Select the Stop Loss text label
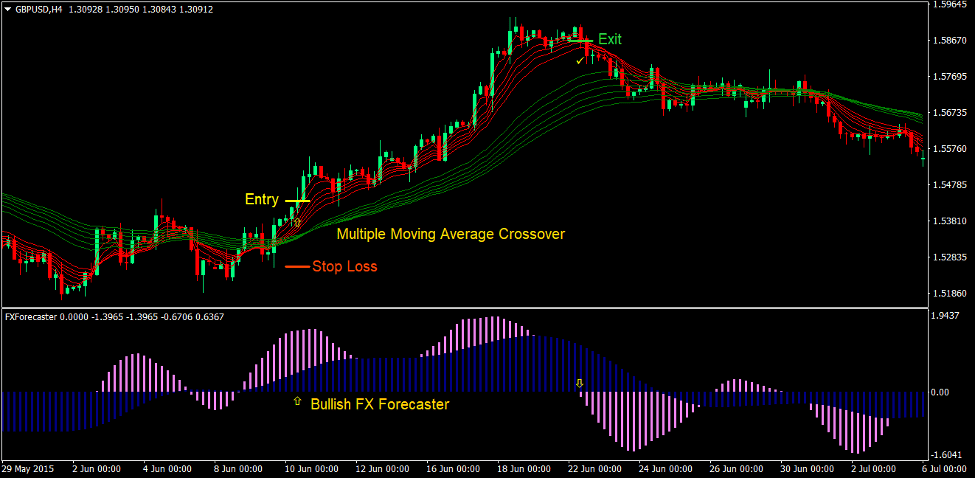977x479 pixels. click(x=344, y=267)
